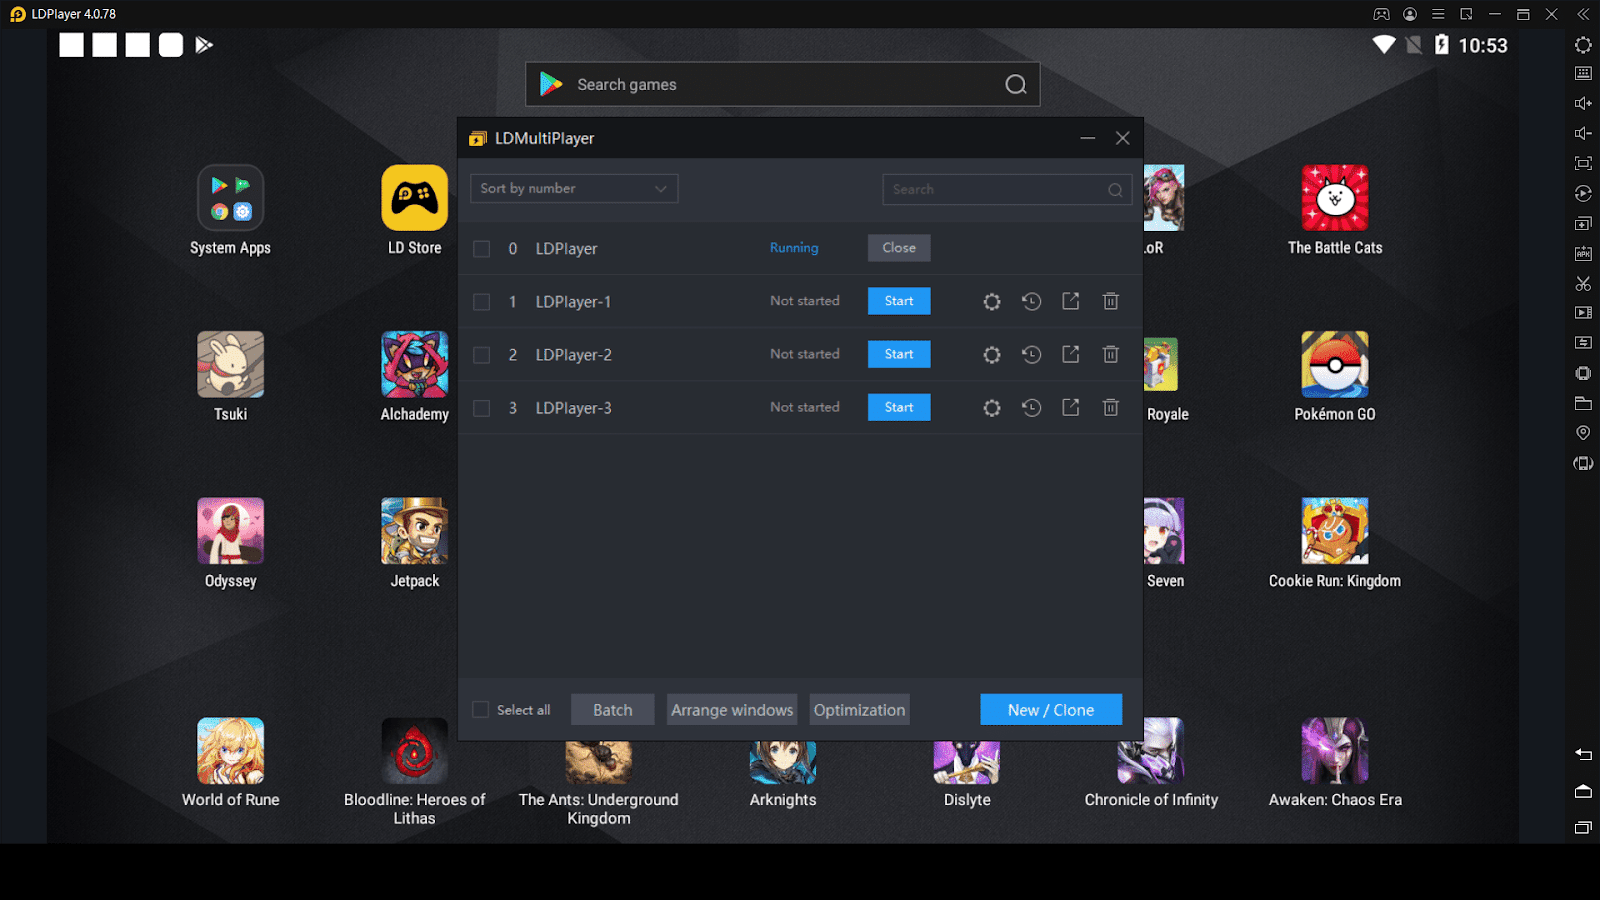Close the running LDPlayer instance
Viewport: 1600px width, 900px height.
point(899,248)
